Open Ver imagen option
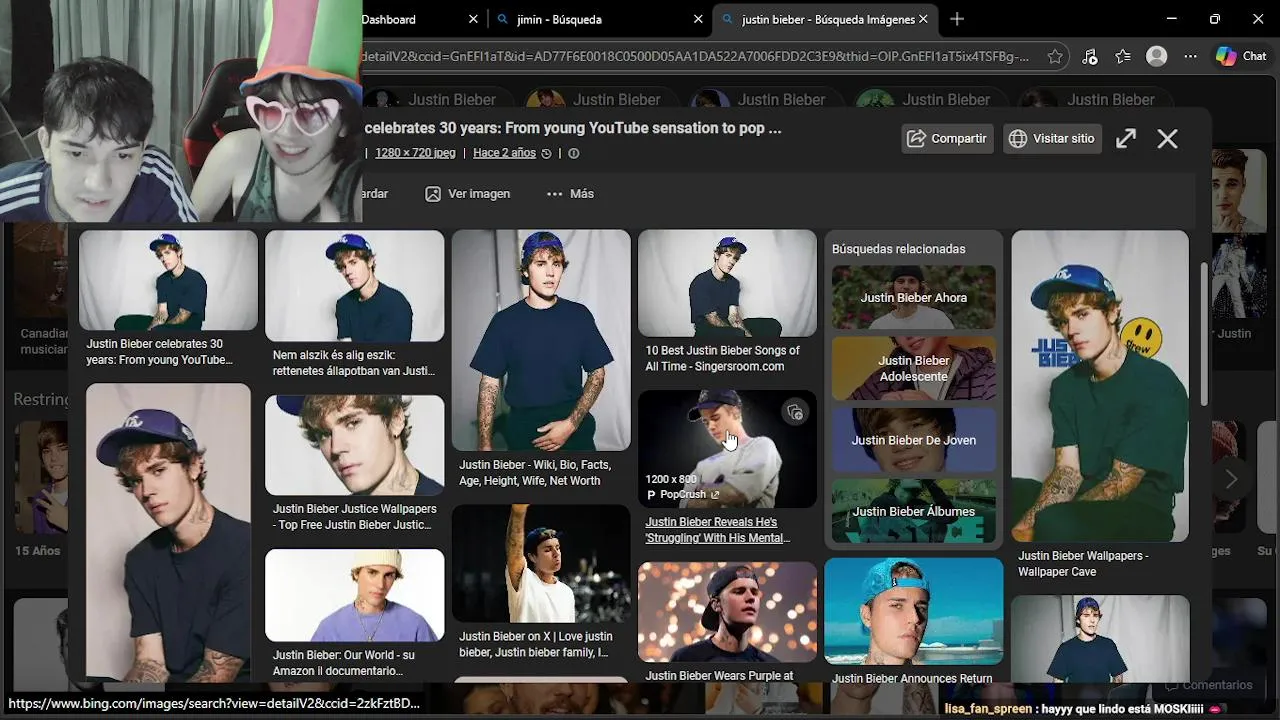The width and height of the screenshot is (1280, 720). [468, 194]
